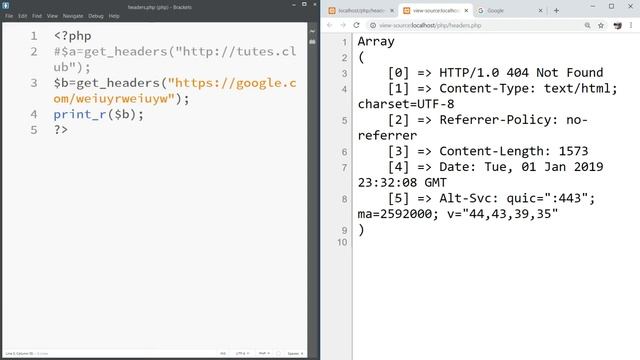Open the Chrome three-dot menu
Screen dimensions: 640x360
pos(631,25)
